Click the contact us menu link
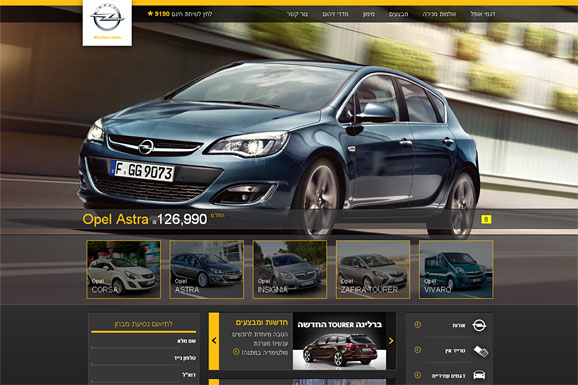The width and height of the screenshot is (578, 385). (297, 14)
